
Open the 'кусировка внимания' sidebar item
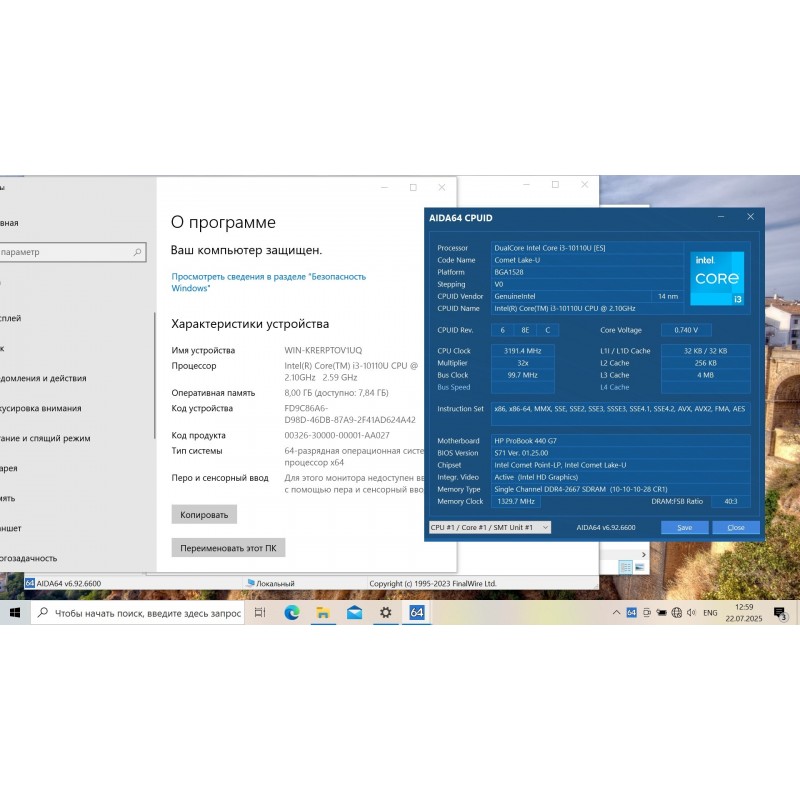[x=41, y=409]
